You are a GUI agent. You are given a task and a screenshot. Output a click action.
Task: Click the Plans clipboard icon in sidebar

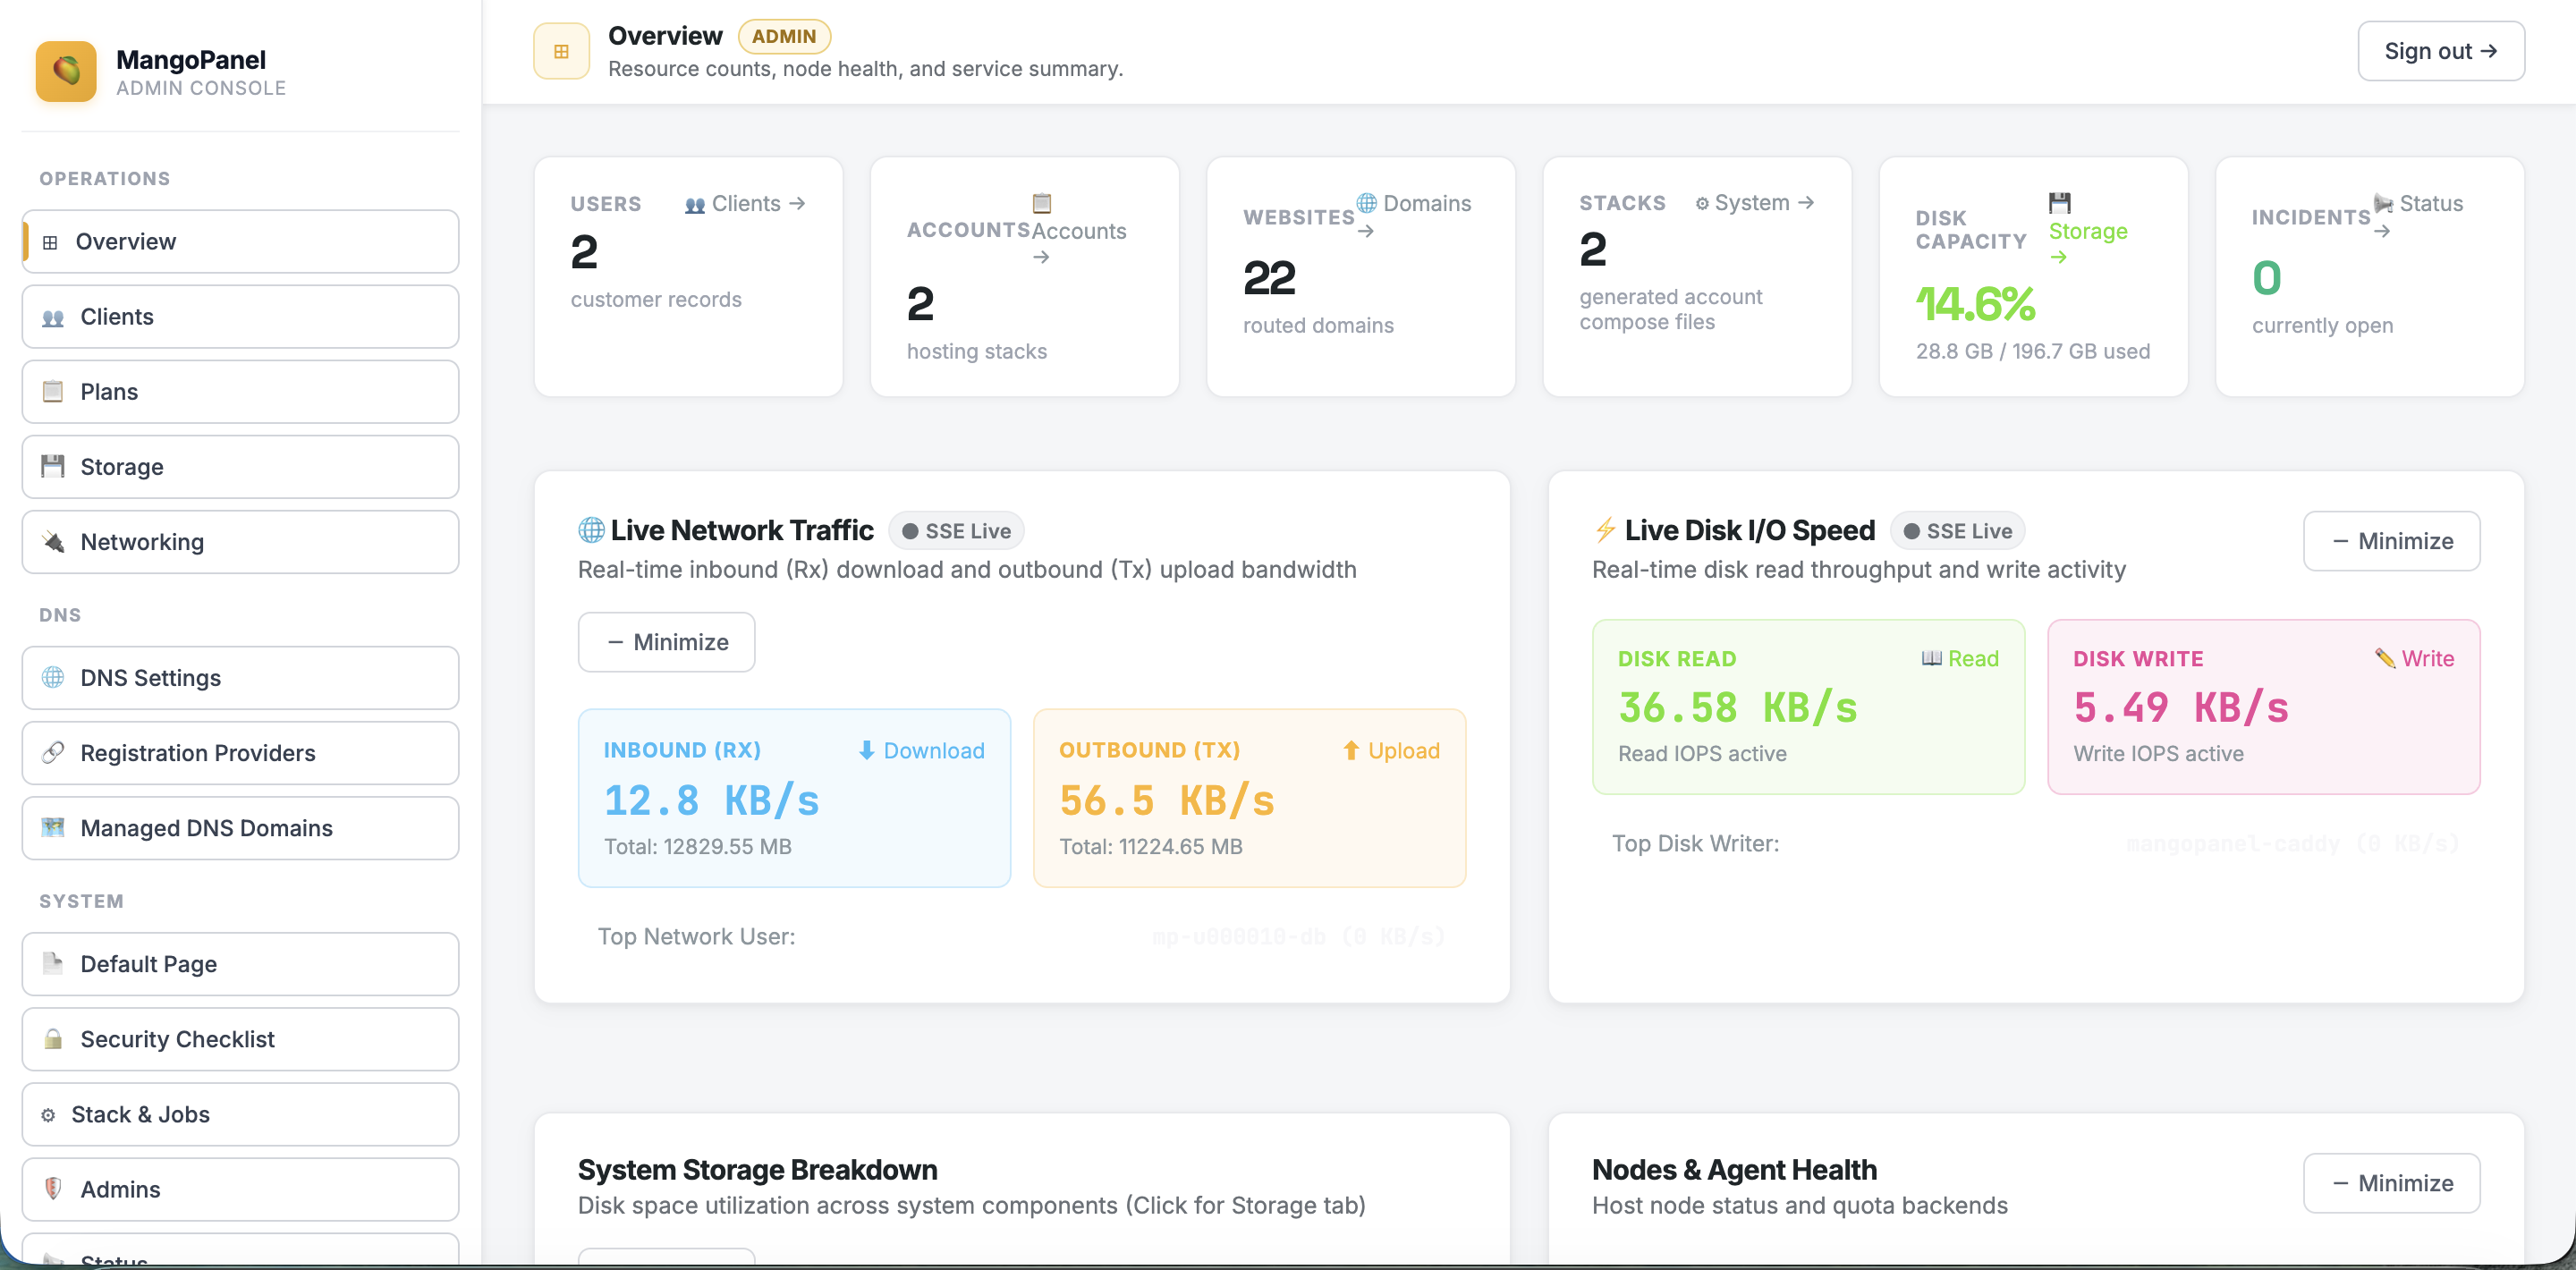point(53,392)
